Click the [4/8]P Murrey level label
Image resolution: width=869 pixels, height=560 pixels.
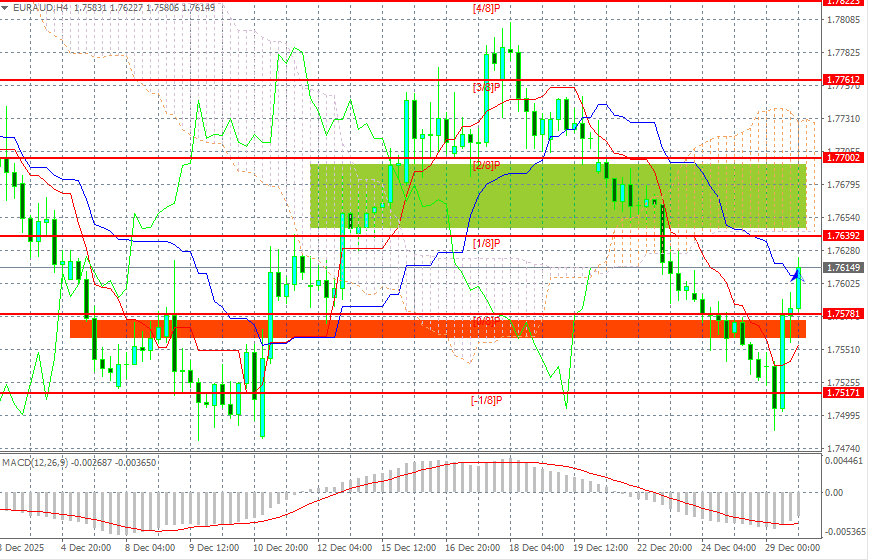[x=487, y=8]
